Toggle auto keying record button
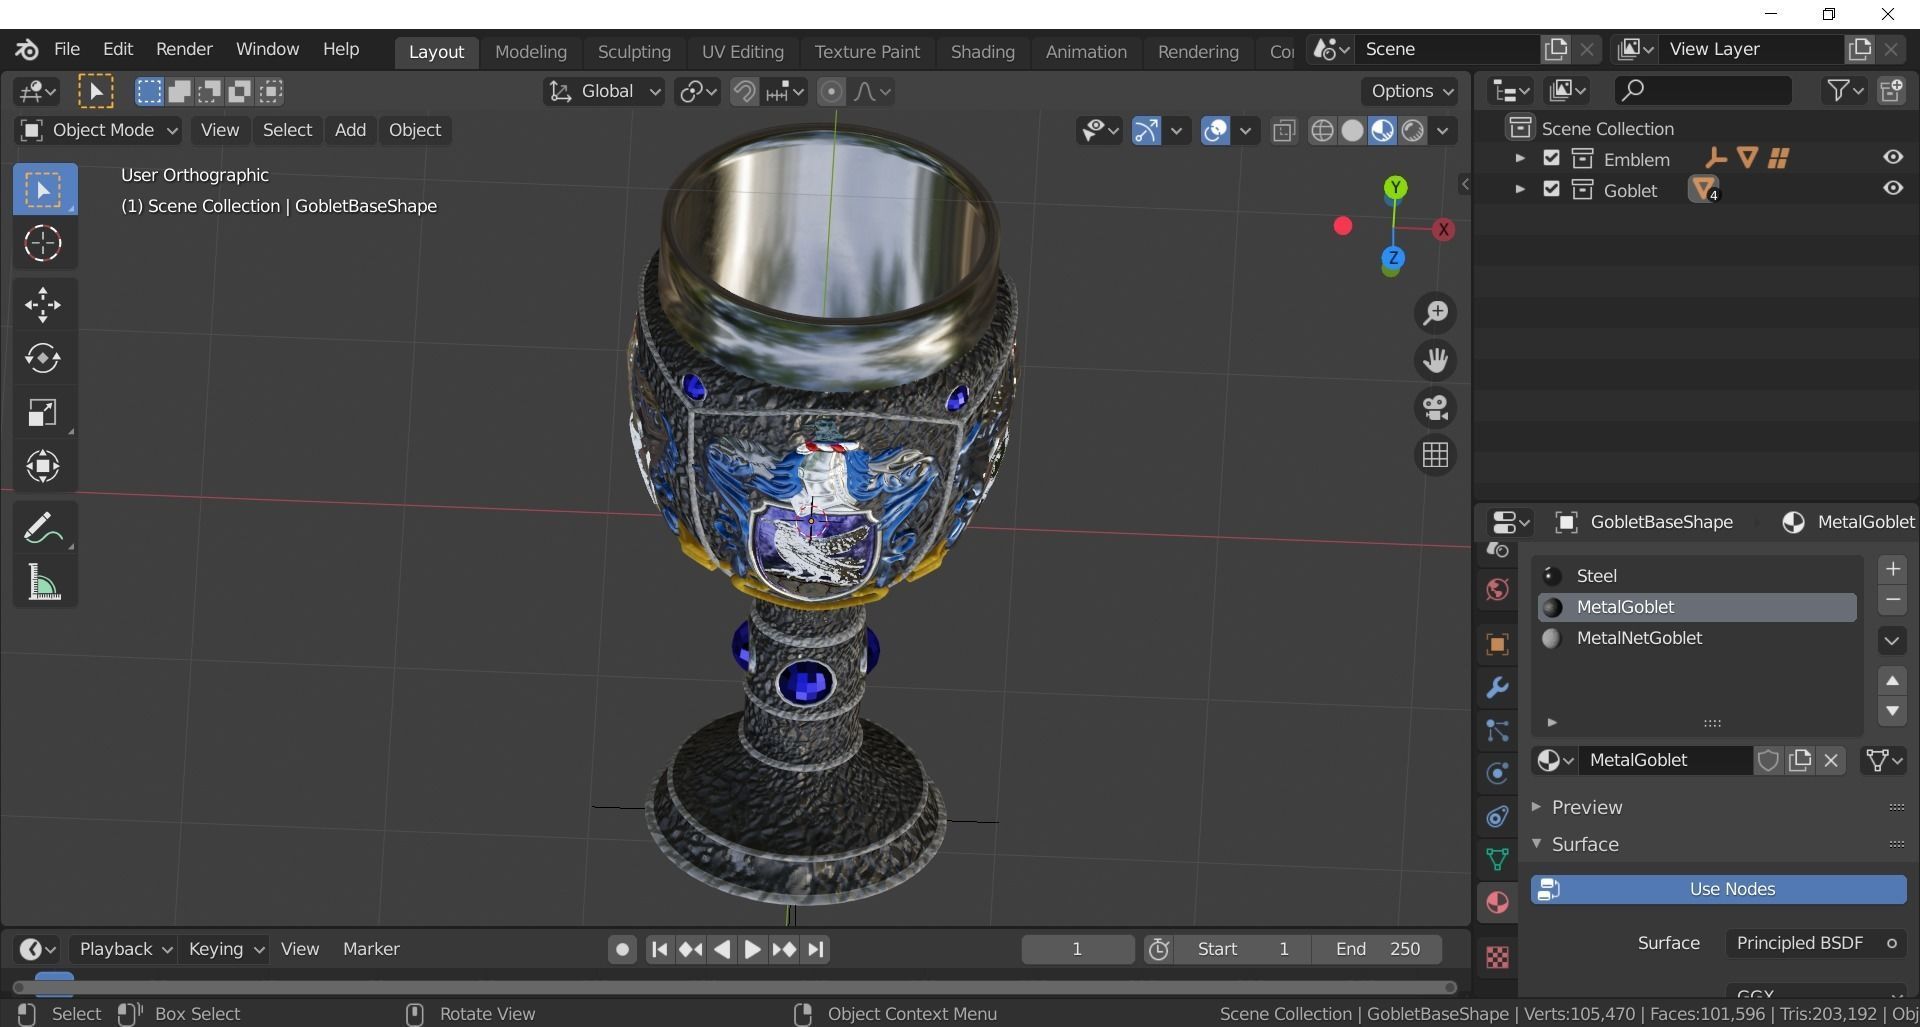The image size is (1920, 1027). point(622,949)
